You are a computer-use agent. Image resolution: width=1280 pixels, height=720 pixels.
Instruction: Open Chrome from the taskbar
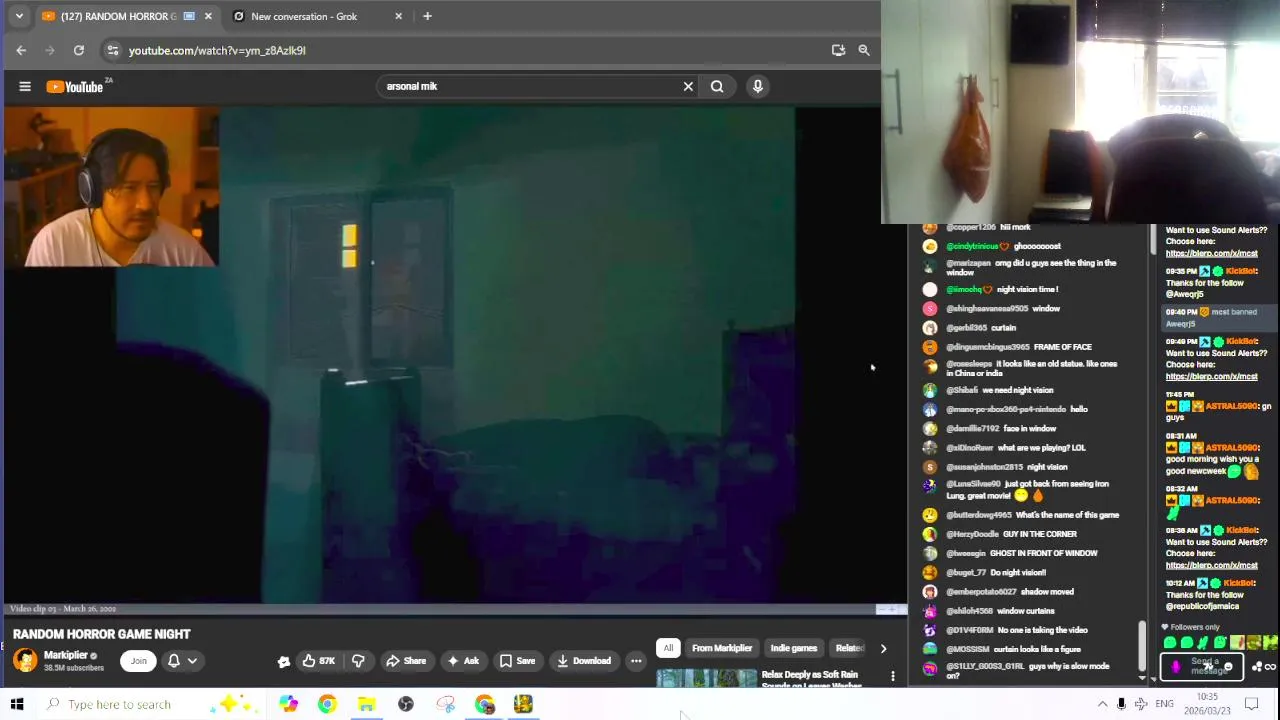[327, 704]
